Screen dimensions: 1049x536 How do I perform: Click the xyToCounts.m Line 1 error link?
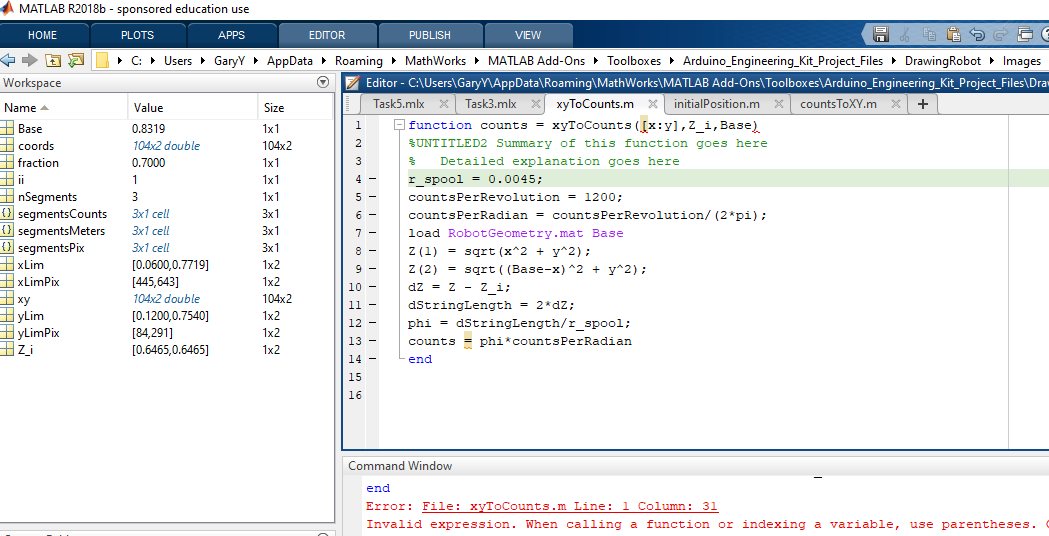coord(569,506)
